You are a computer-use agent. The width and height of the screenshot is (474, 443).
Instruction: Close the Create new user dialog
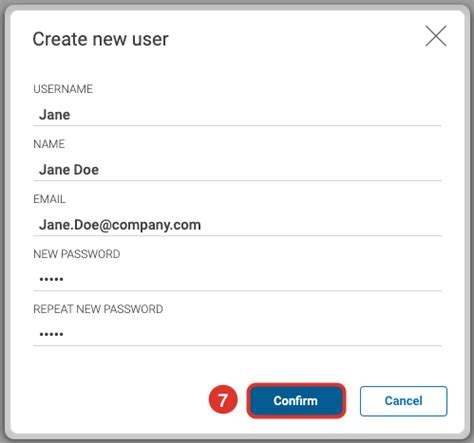coord(436,36)
